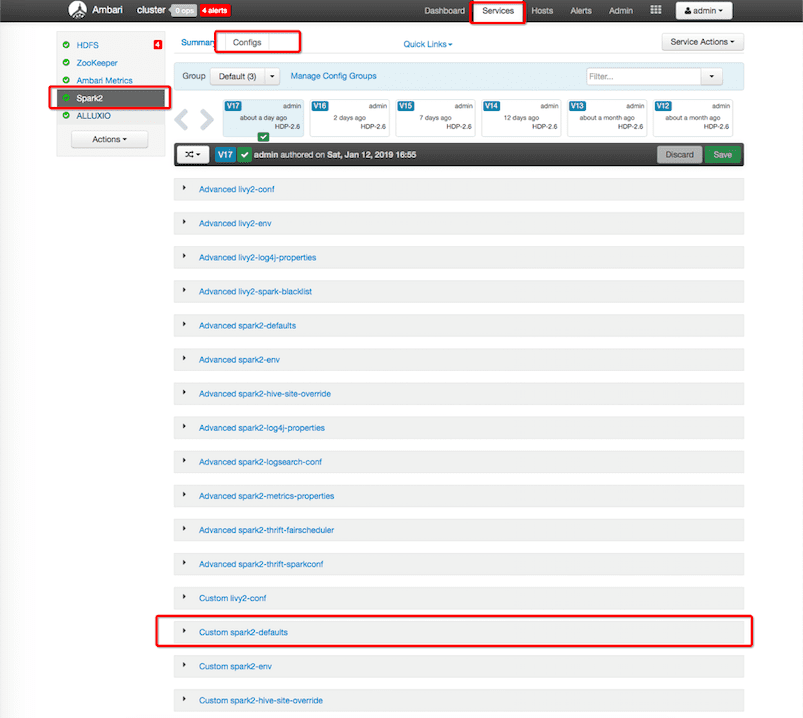Open the Hosts nav item
The image size is (803, 718).
point(542,11)
